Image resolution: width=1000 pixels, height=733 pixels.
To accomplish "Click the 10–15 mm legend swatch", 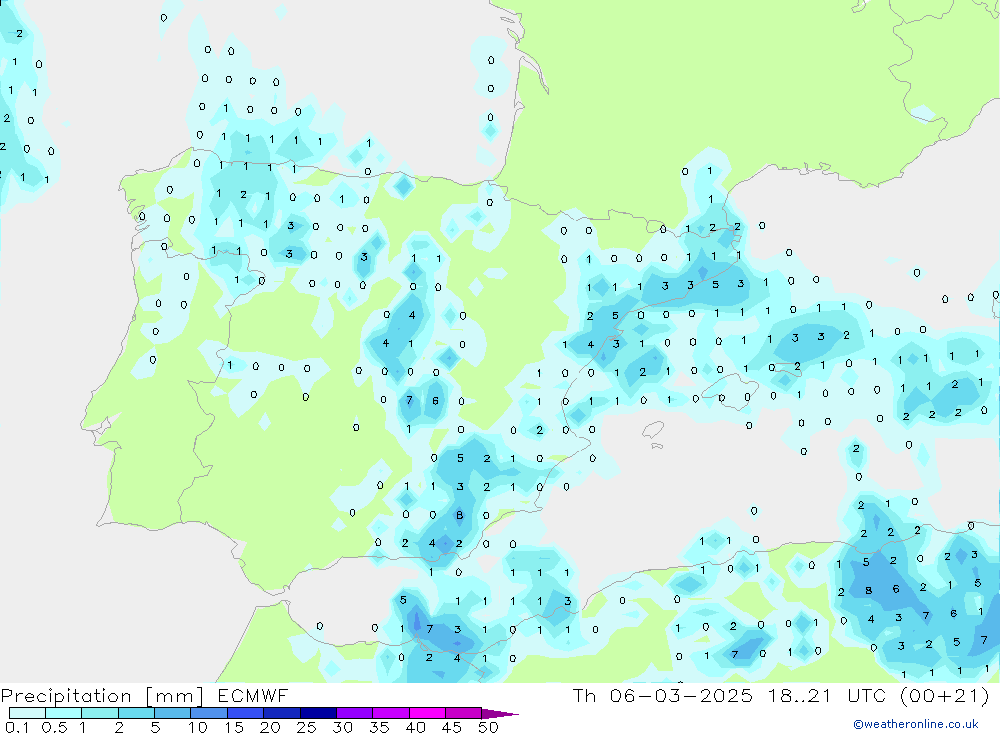I will (x=209, y=713).
